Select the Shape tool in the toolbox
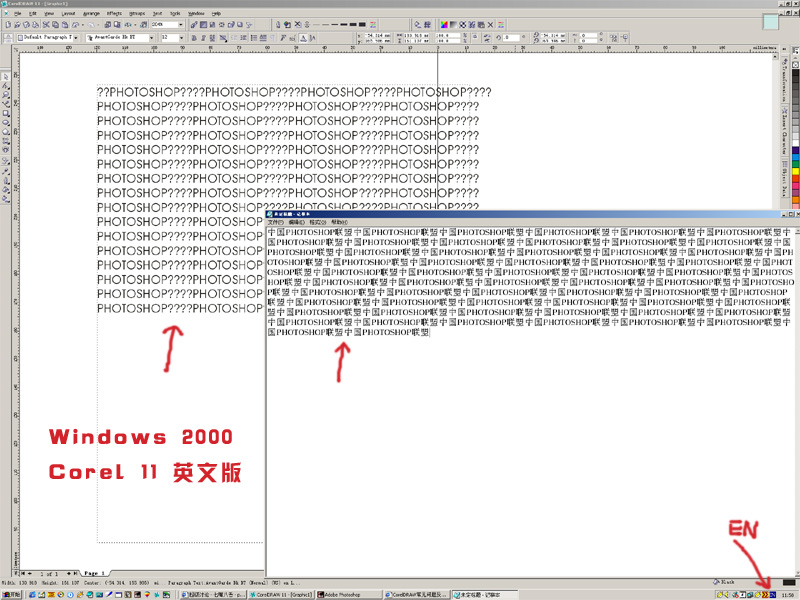The image size is (800, 600). tap(6, 86)
